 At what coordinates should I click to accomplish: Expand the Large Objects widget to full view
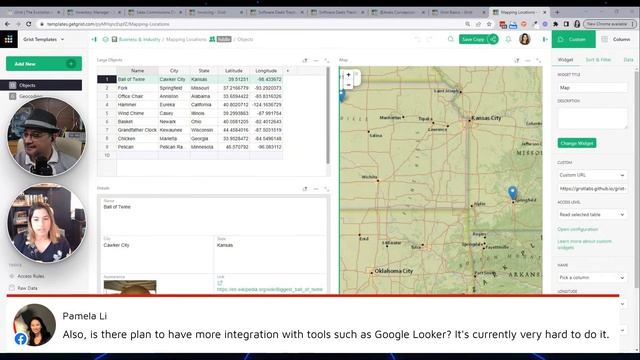pyautogui.click(x=327, y=60)
